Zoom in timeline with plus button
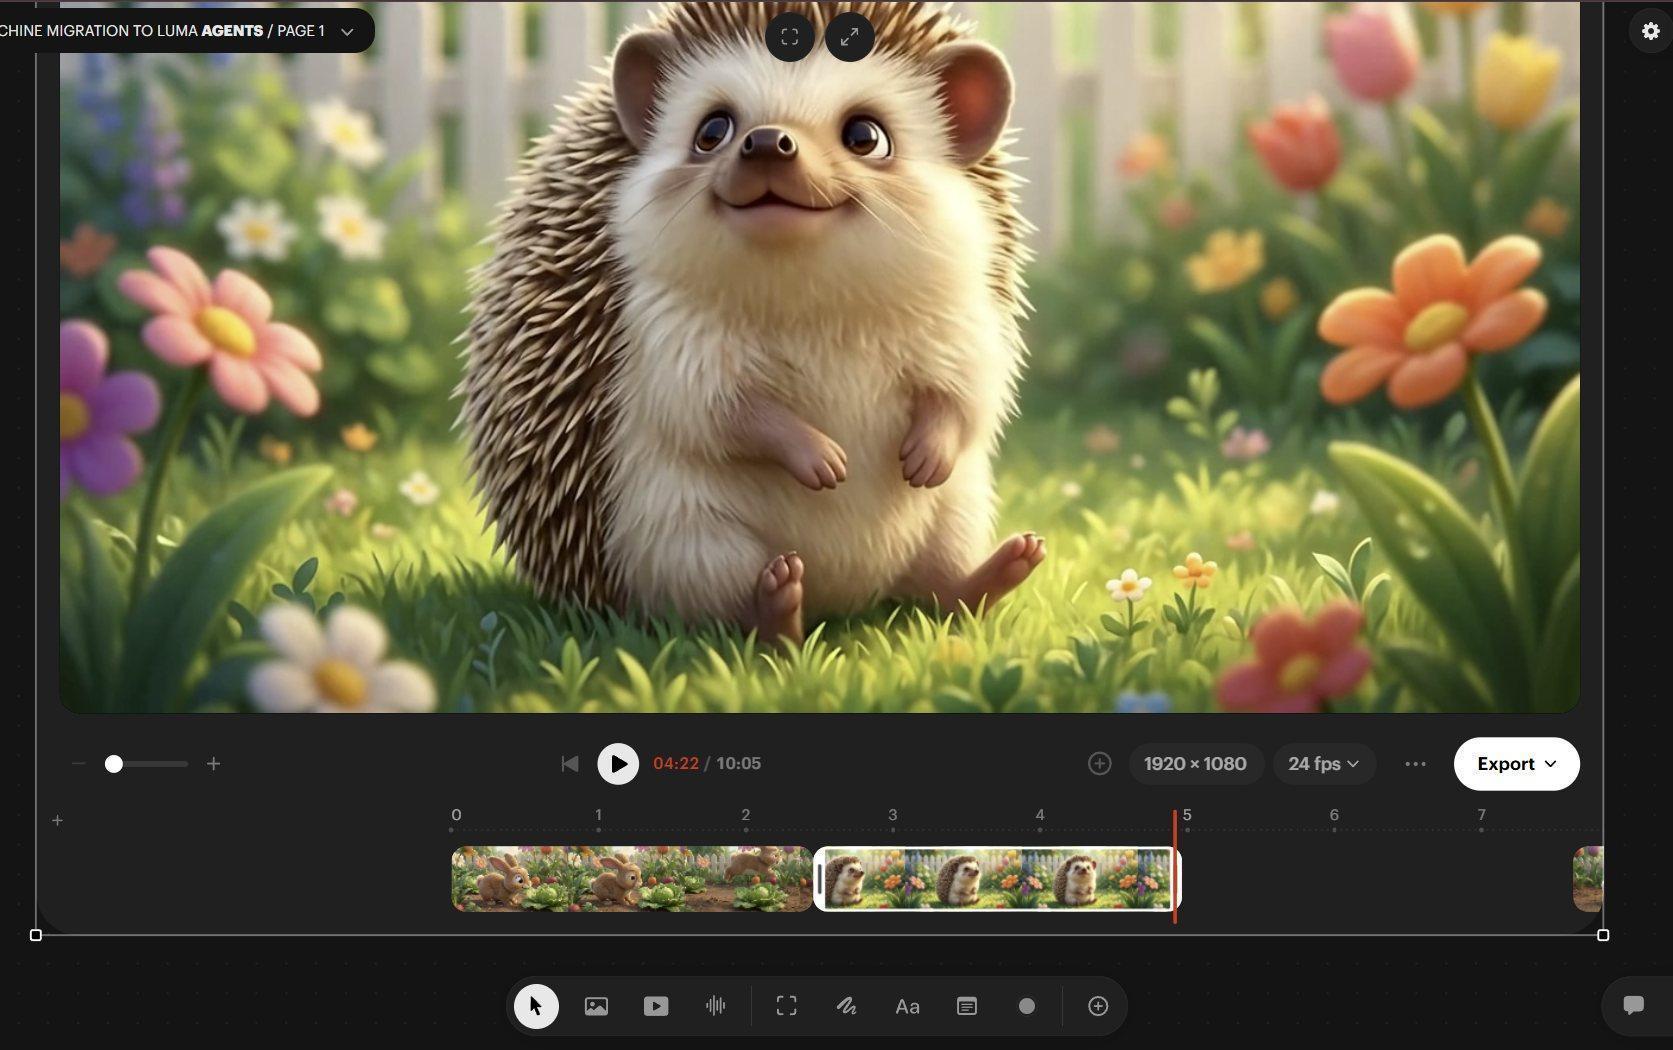The width and height of the screenshot is (1673, 1050). coord(213,764)
